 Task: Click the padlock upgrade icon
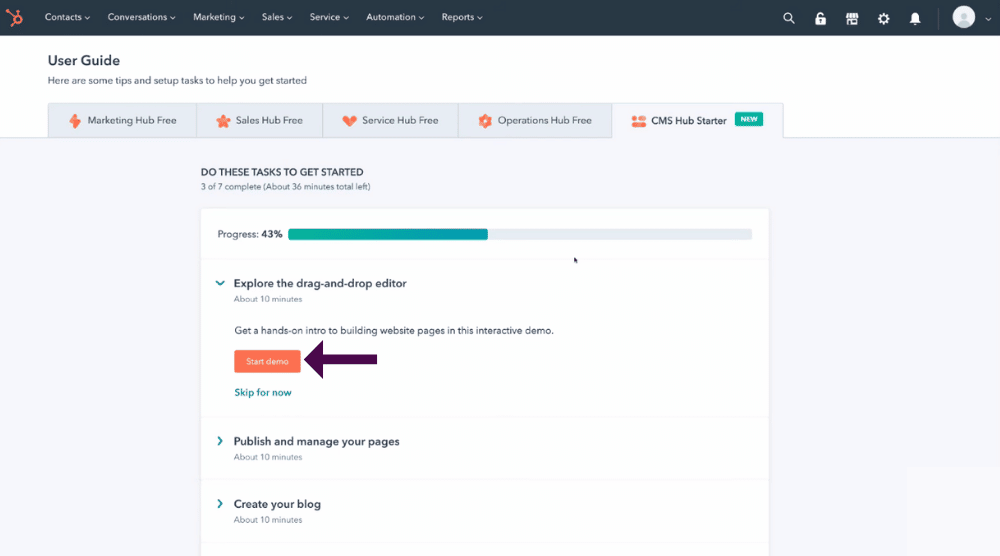tap(820, 18)
